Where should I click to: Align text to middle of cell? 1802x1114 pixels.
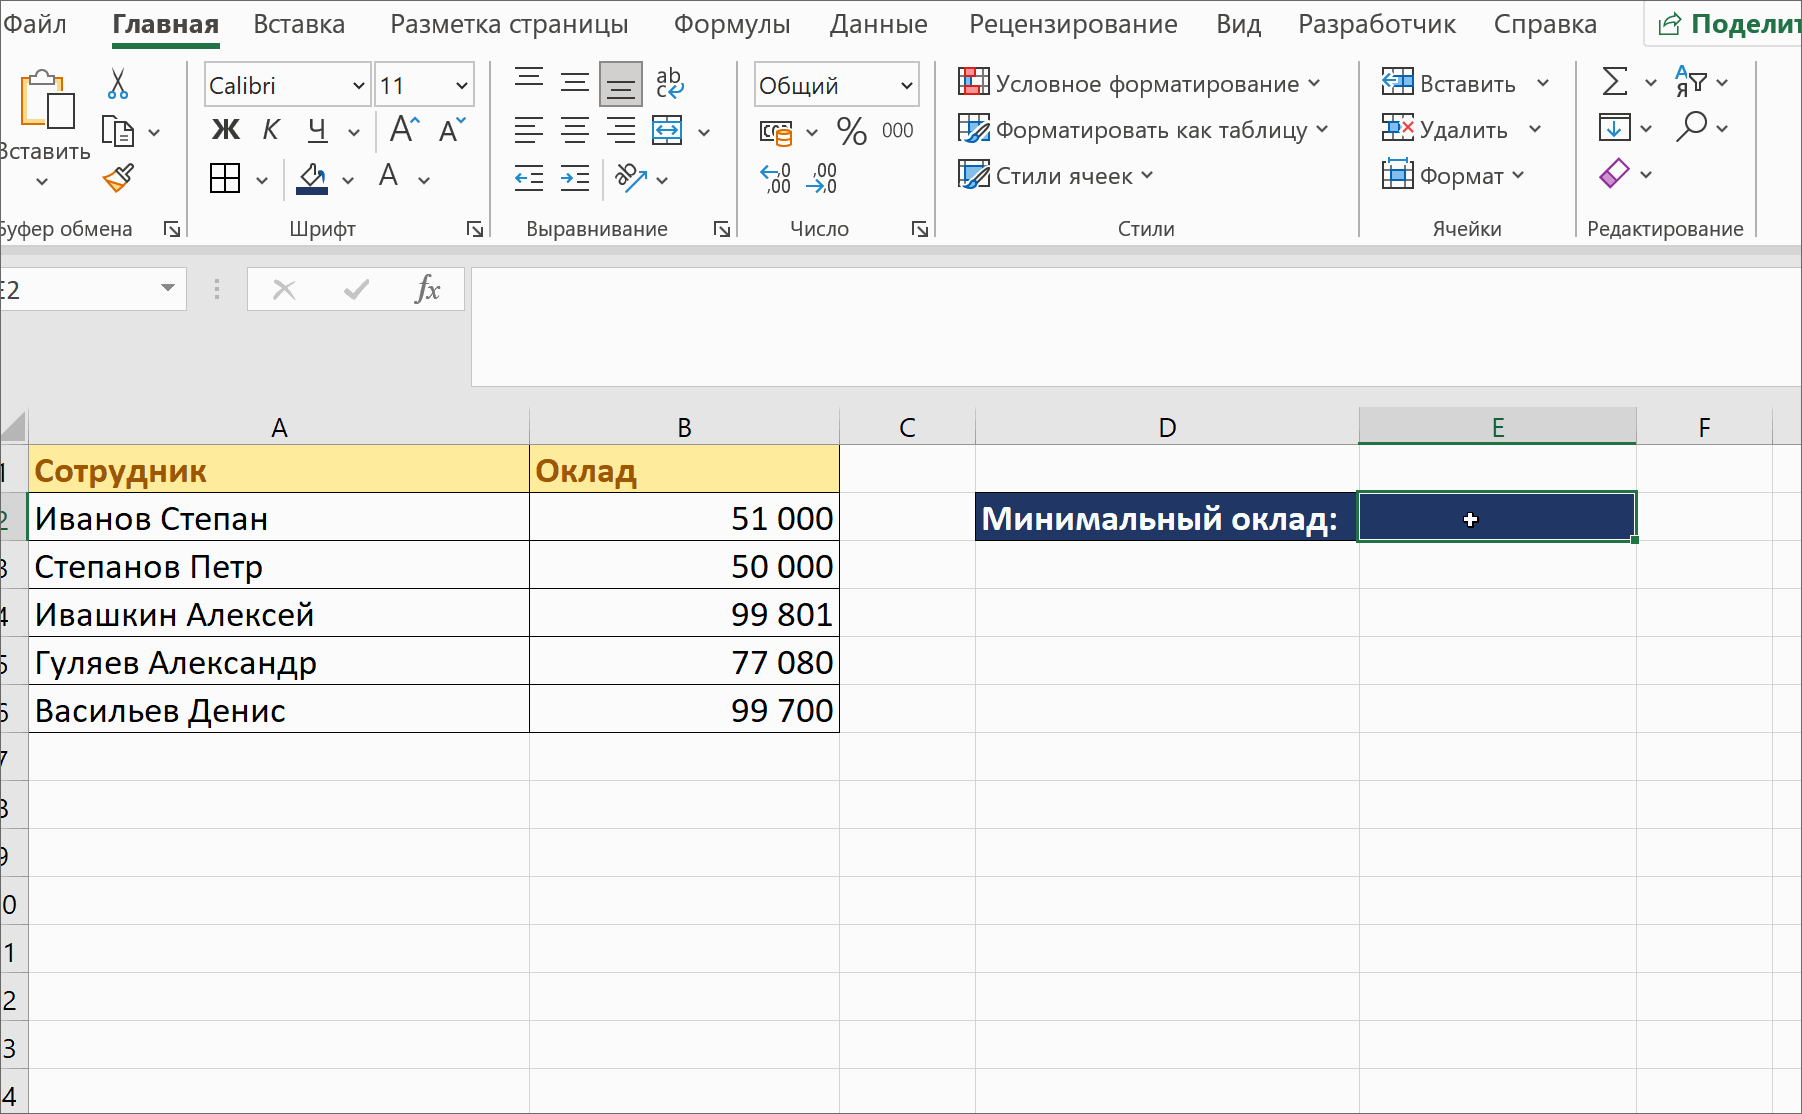tap(575, 84)
